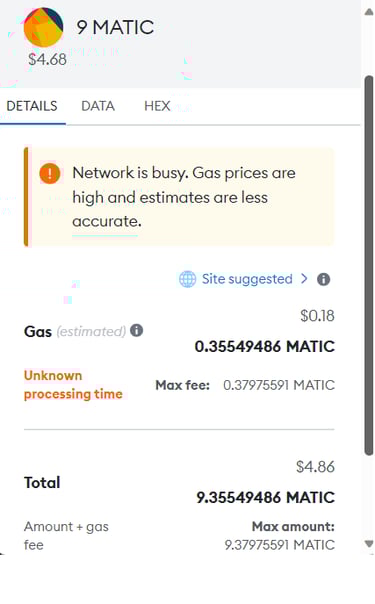This screenshot has width=375, height=604.
Task: Click info icon next to Site suggested
Action: [323, 279]
